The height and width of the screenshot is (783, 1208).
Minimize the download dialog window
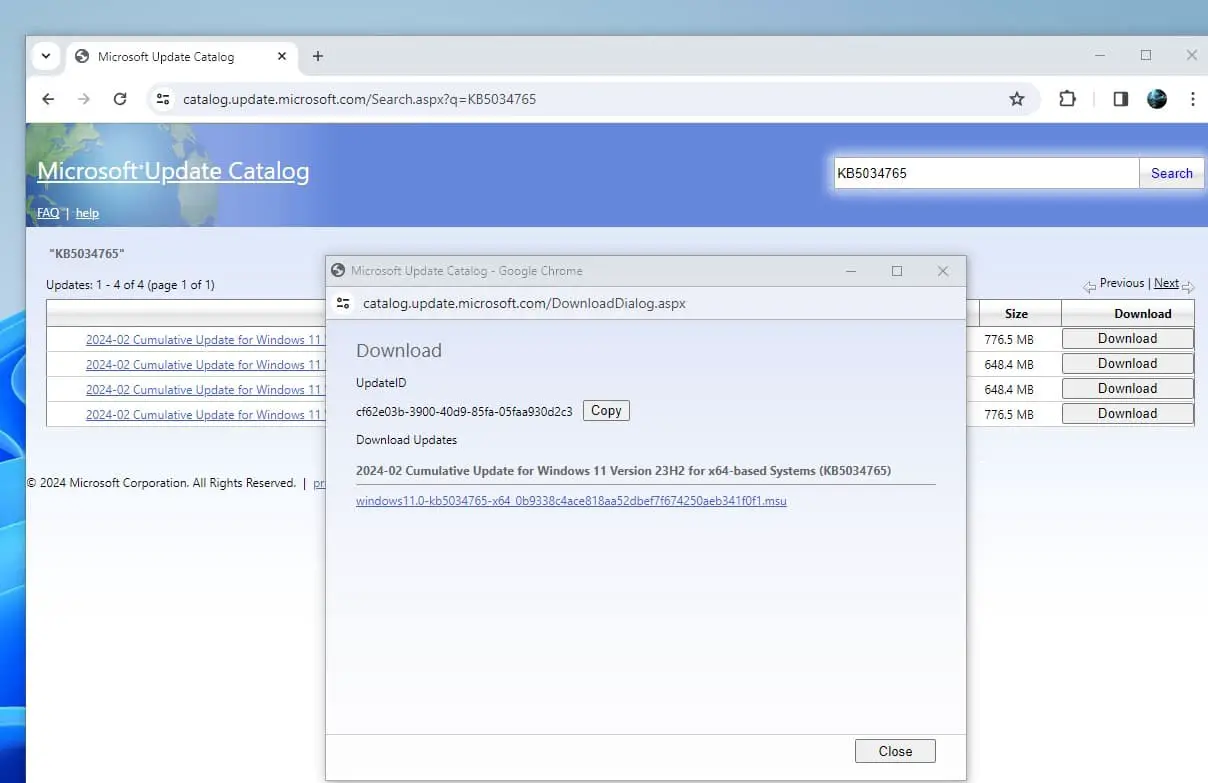pyautogui.click(x=851, y=271)
